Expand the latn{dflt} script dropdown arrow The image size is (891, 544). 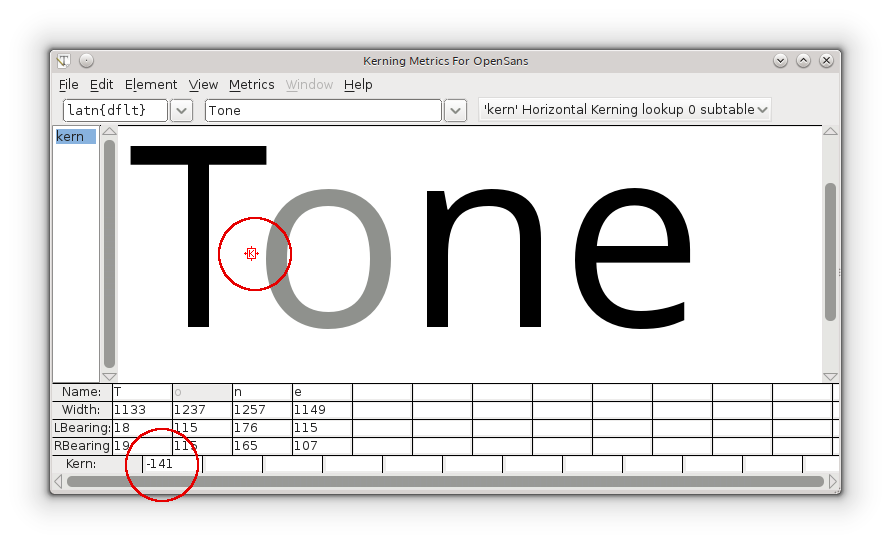click(181, 110)
